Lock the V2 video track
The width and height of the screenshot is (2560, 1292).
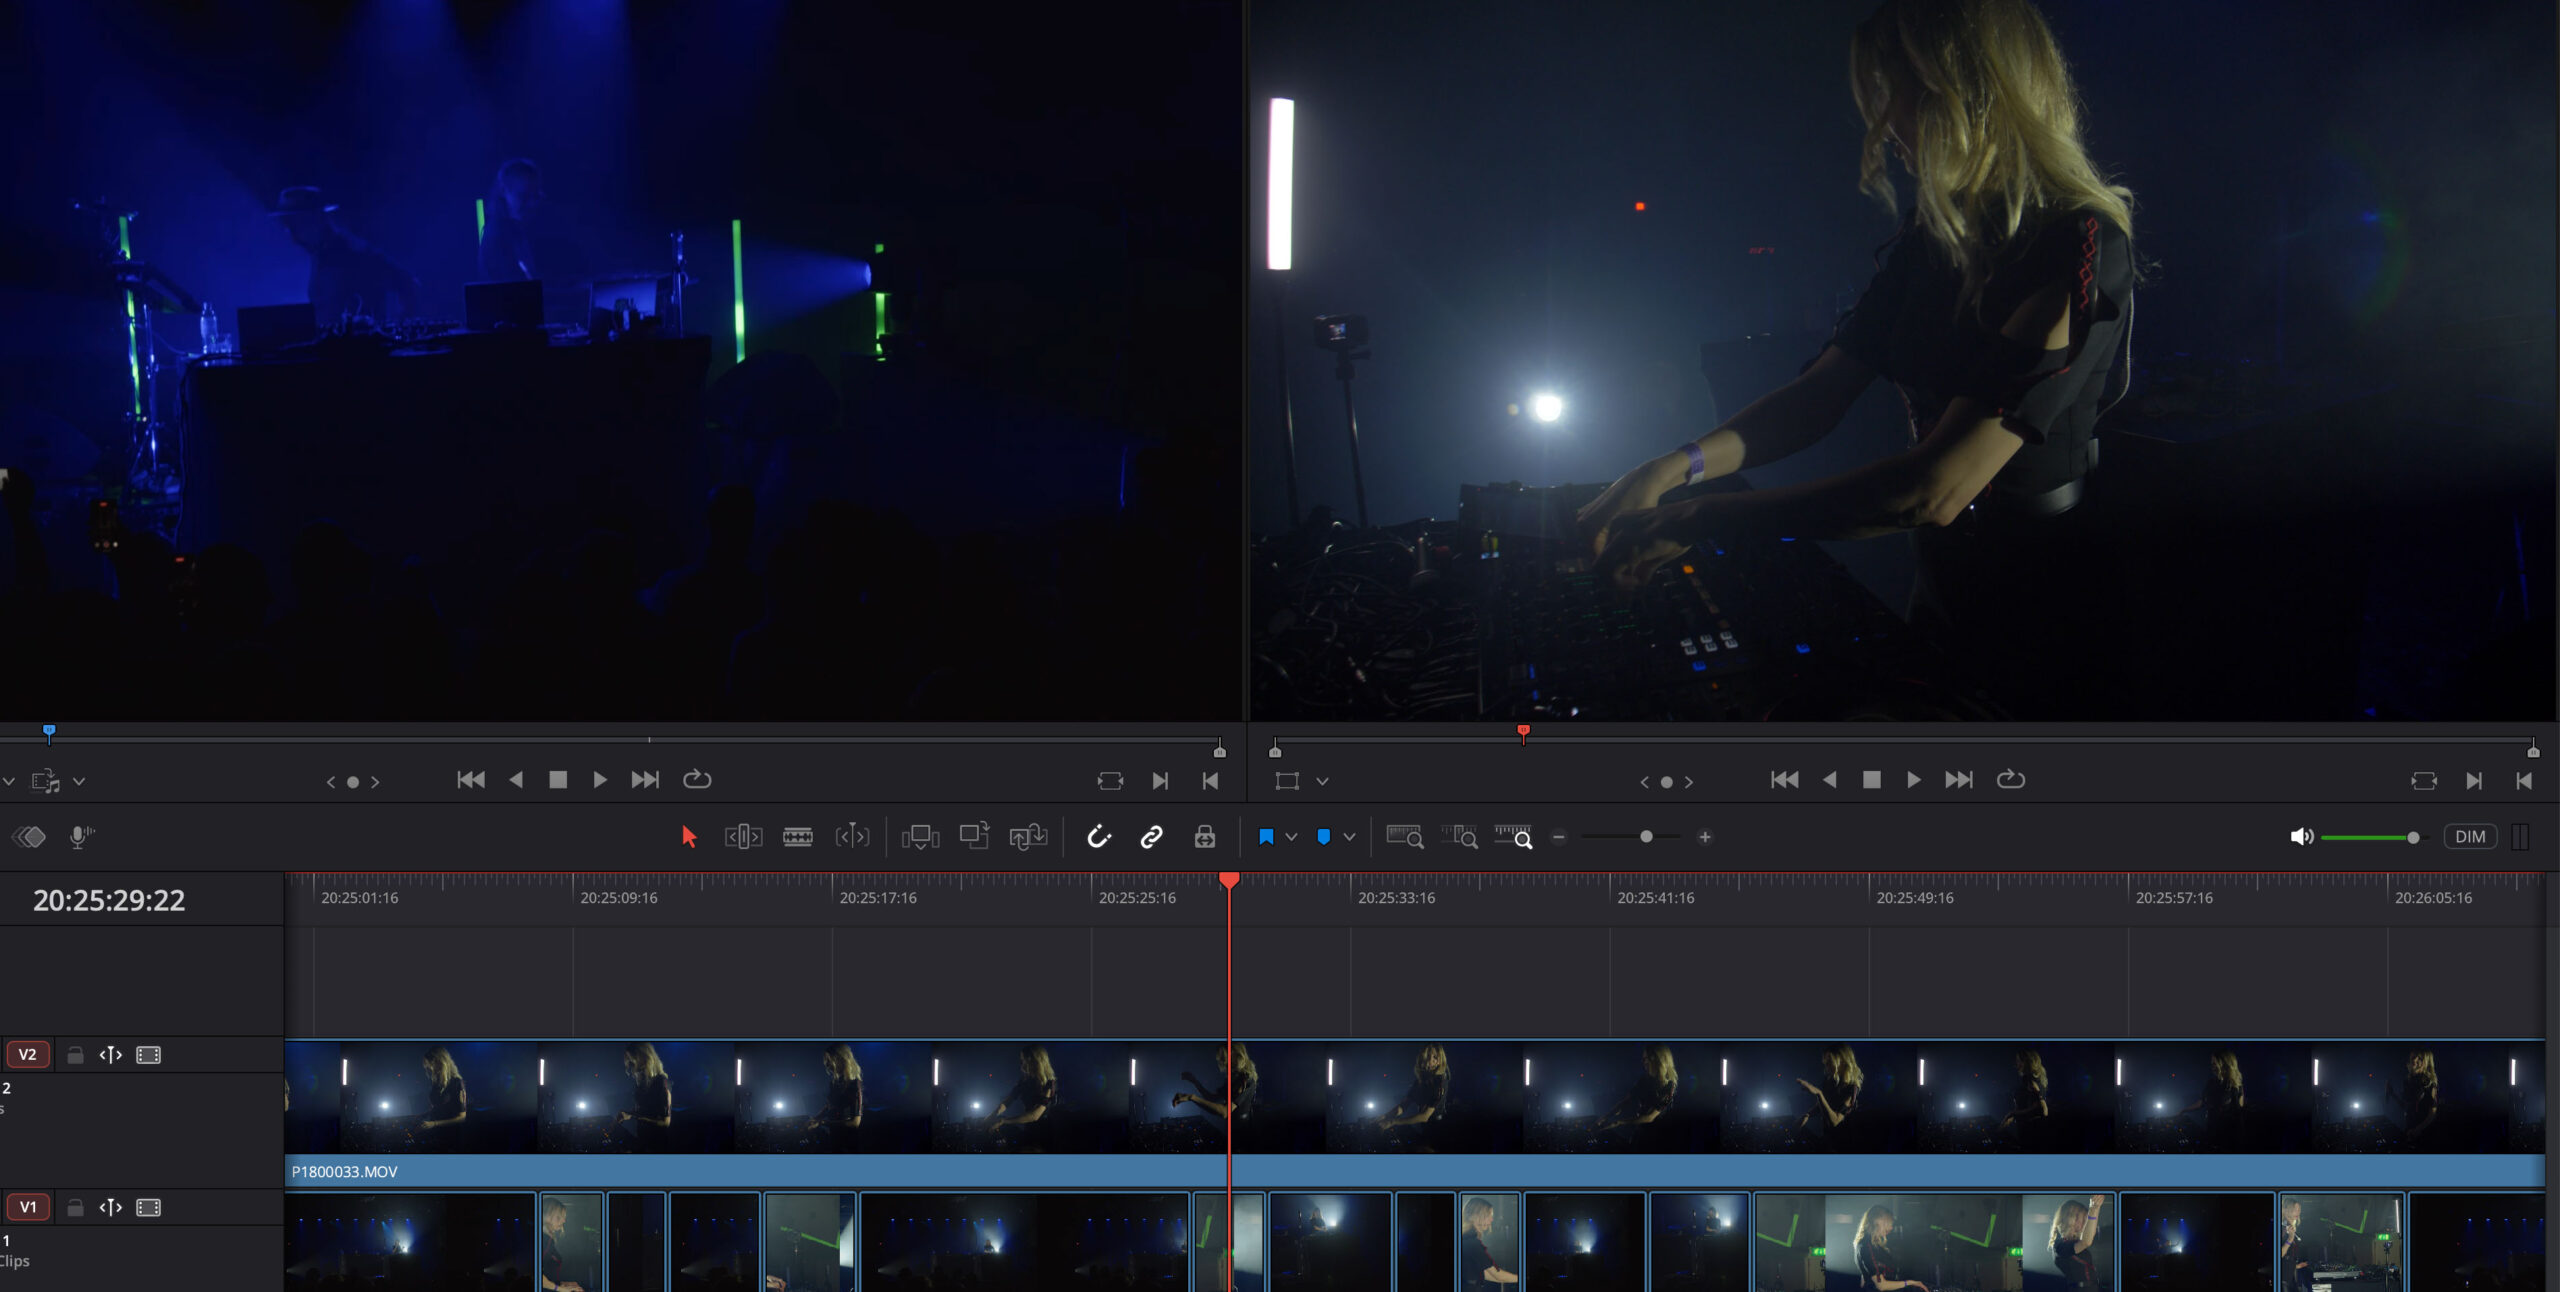(75, 1055)
